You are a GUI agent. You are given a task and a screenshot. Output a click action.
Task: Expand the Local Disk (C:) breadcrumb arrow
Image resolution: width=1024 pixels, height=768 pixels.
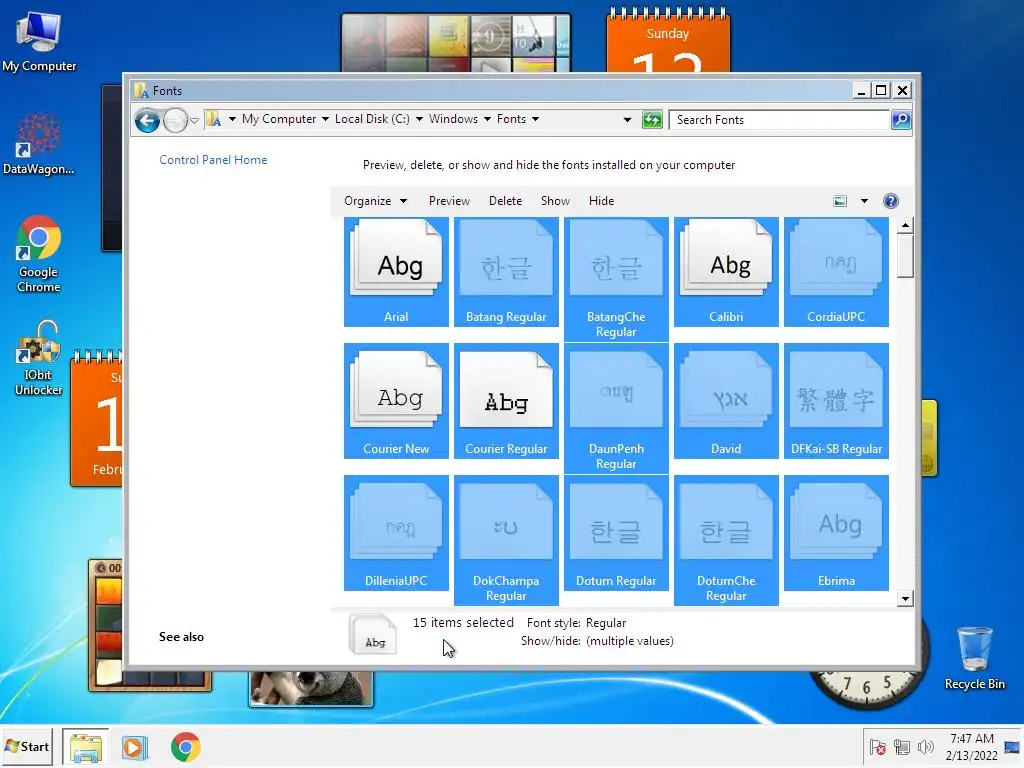(x=419, y=120)
